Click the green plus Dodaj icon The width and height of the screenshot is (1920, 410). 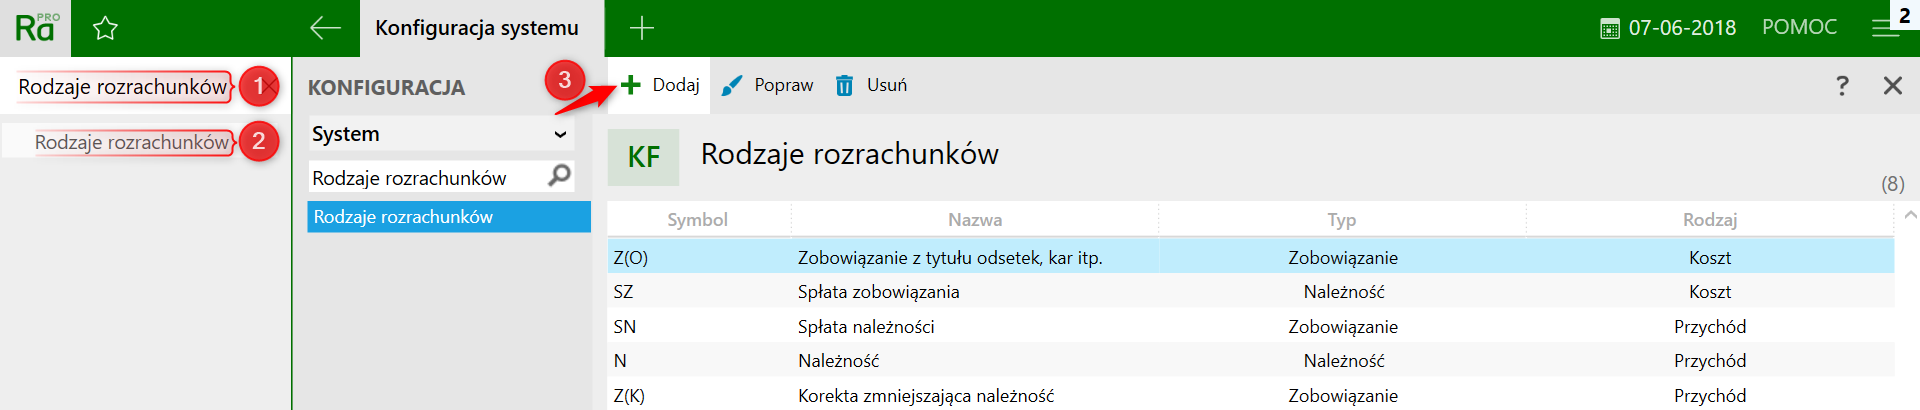tap(631, 85)
